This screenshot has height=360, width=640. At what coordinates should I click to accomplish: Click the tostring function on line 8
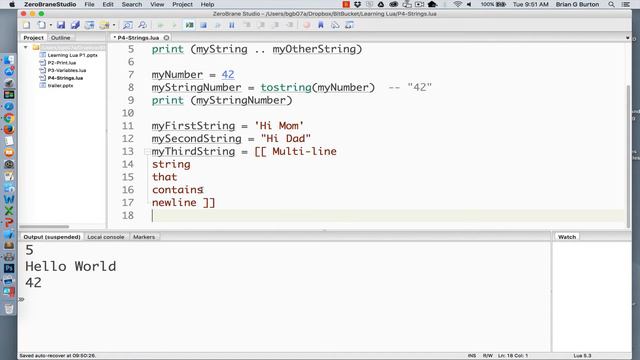286,87
